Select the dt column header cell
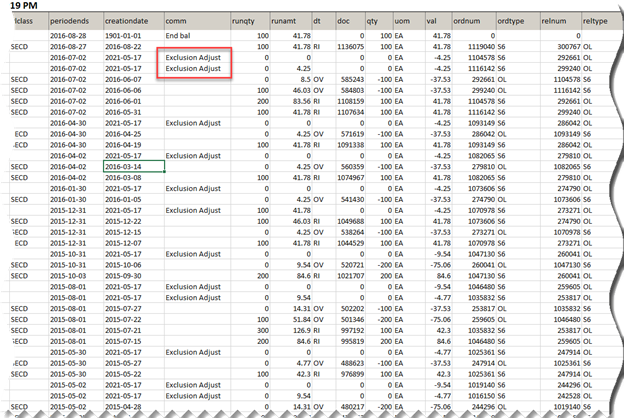624x418 pixels. (319, 20)
